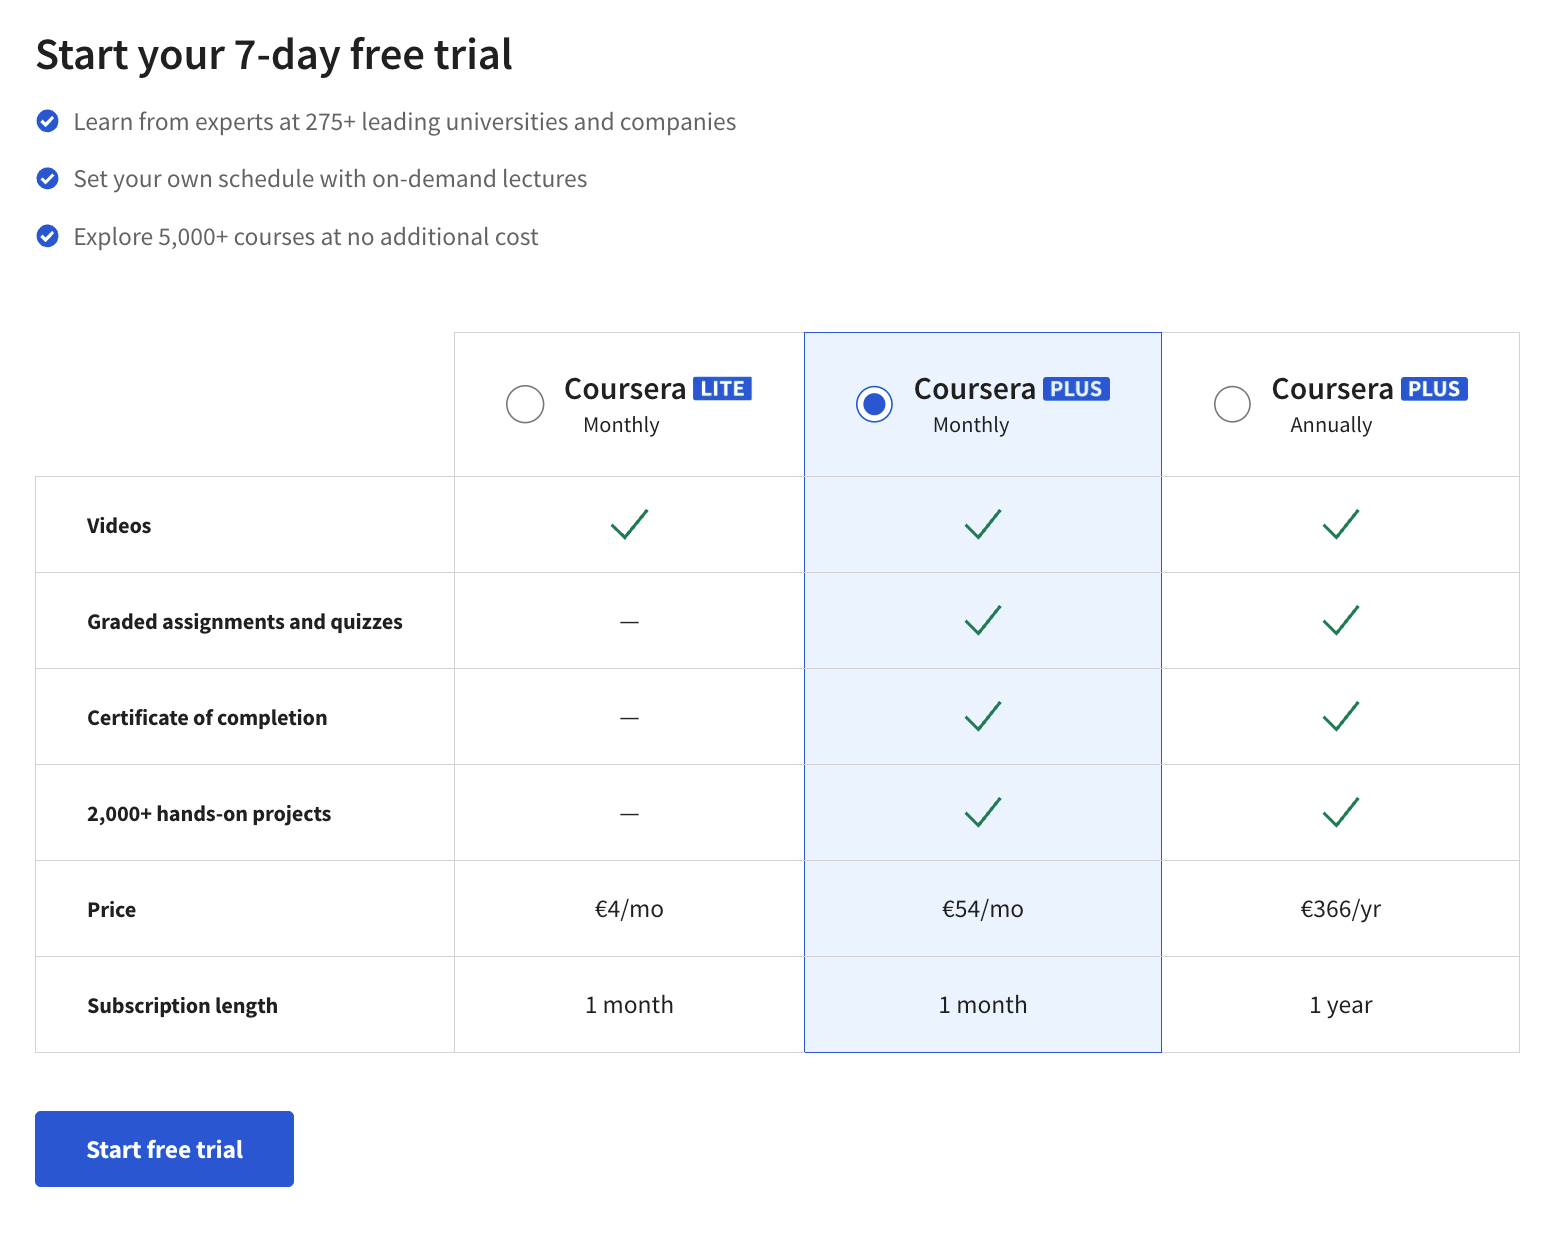Click the checkmark icon beside 5,000+ courses bullet
Screen dimensions: 1566x1260
tap(47, 236)
